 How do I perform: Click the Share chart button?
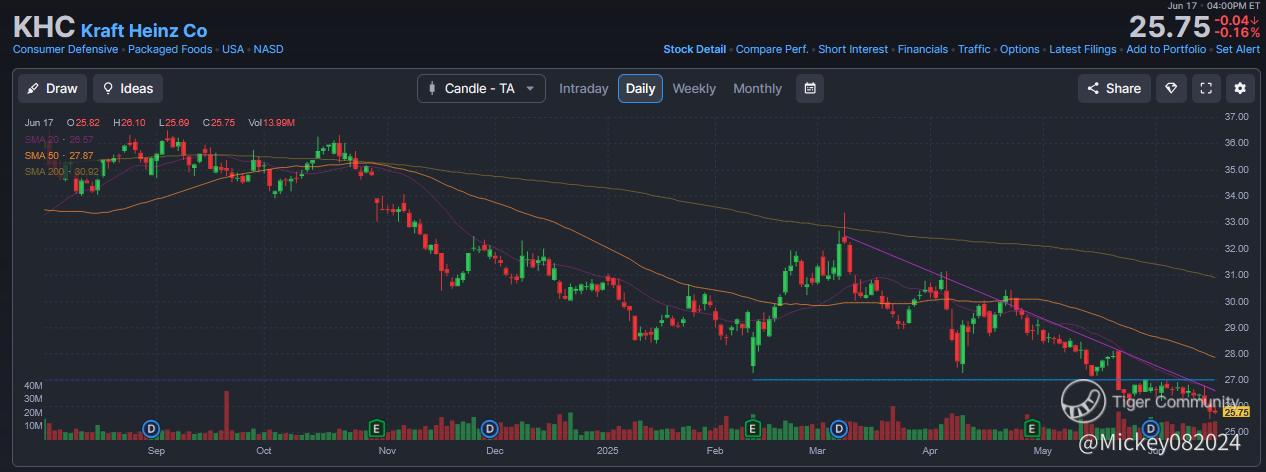point(1114,88)
